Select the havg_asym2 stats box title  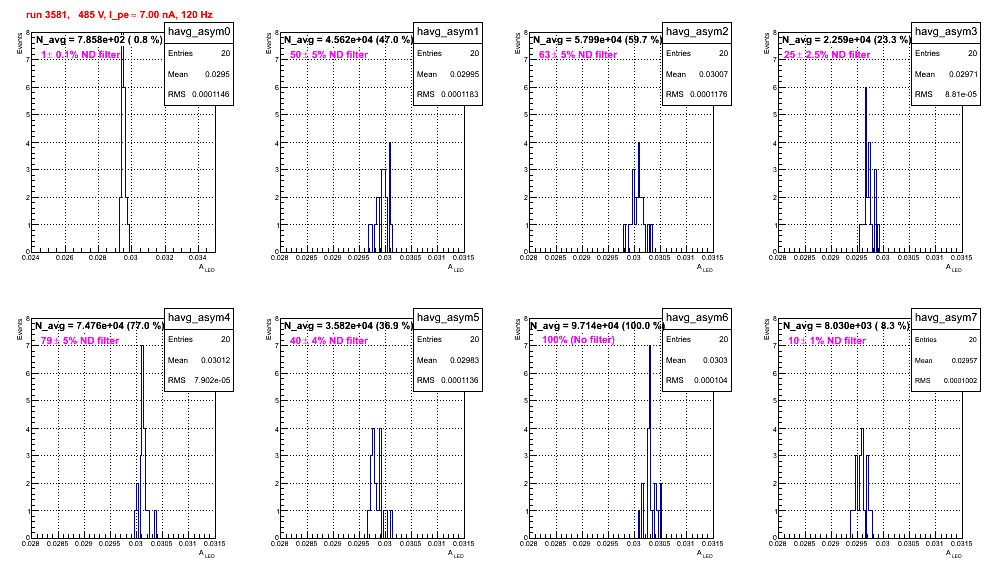(x=697, y=31)
